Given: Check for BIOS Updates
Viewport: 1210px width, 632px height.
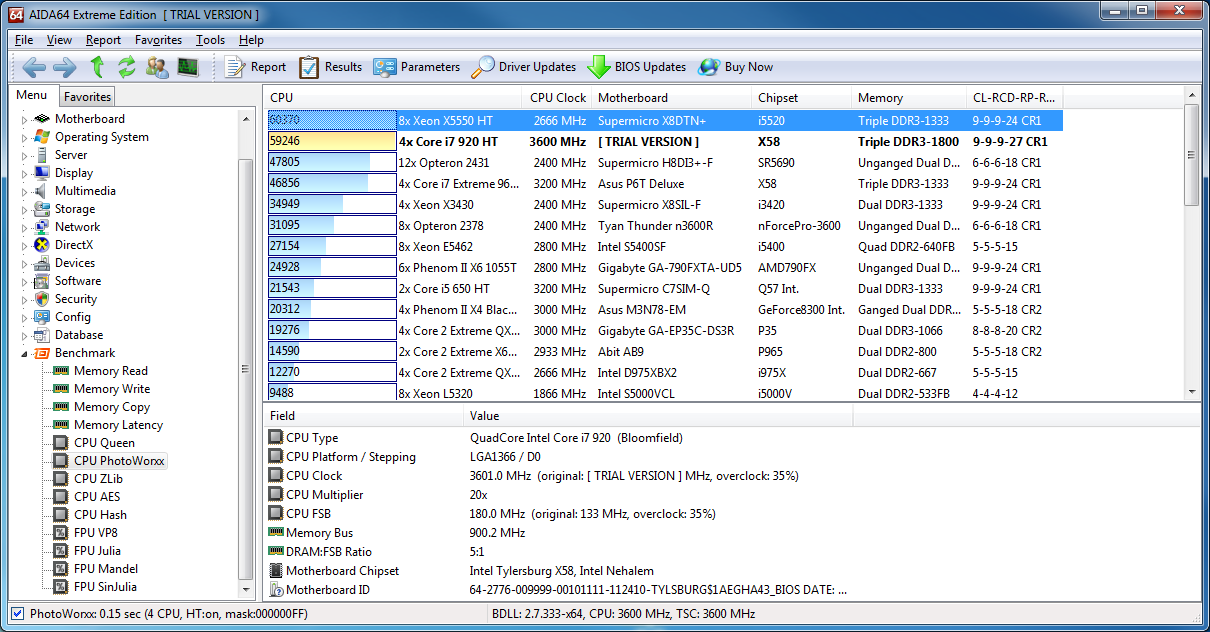Looking at the screenshot, I should [x=637, y=67].
